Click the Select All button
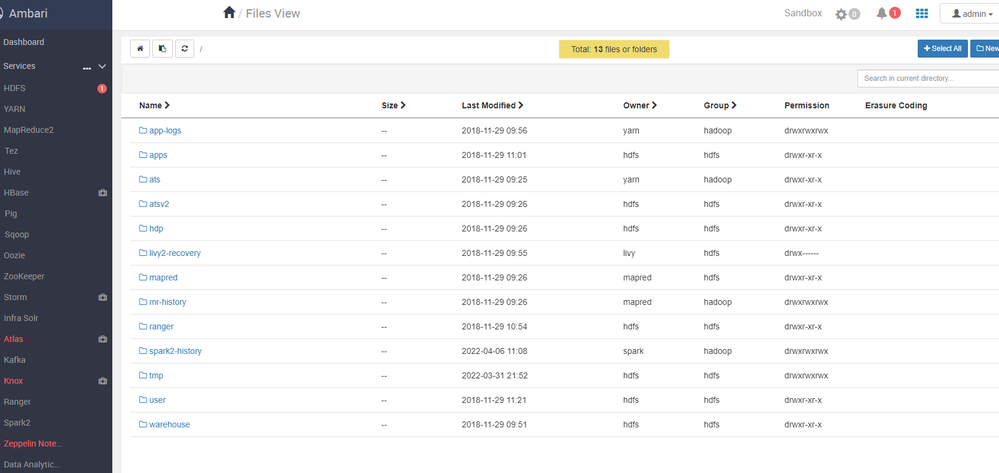Image resolution: width=999 pixels, height=473 pixels. (943, 48)
